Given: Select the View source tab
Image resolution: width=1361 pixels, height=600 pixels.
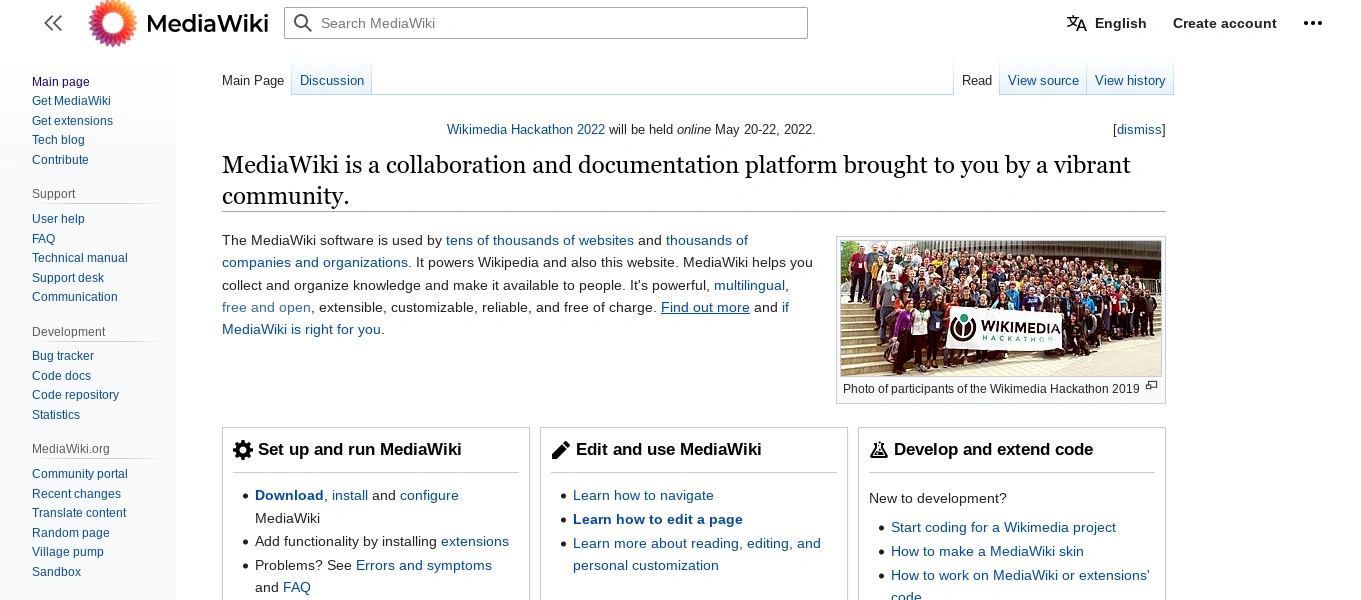Looking at the screenshot, I should click(1043, 80).
